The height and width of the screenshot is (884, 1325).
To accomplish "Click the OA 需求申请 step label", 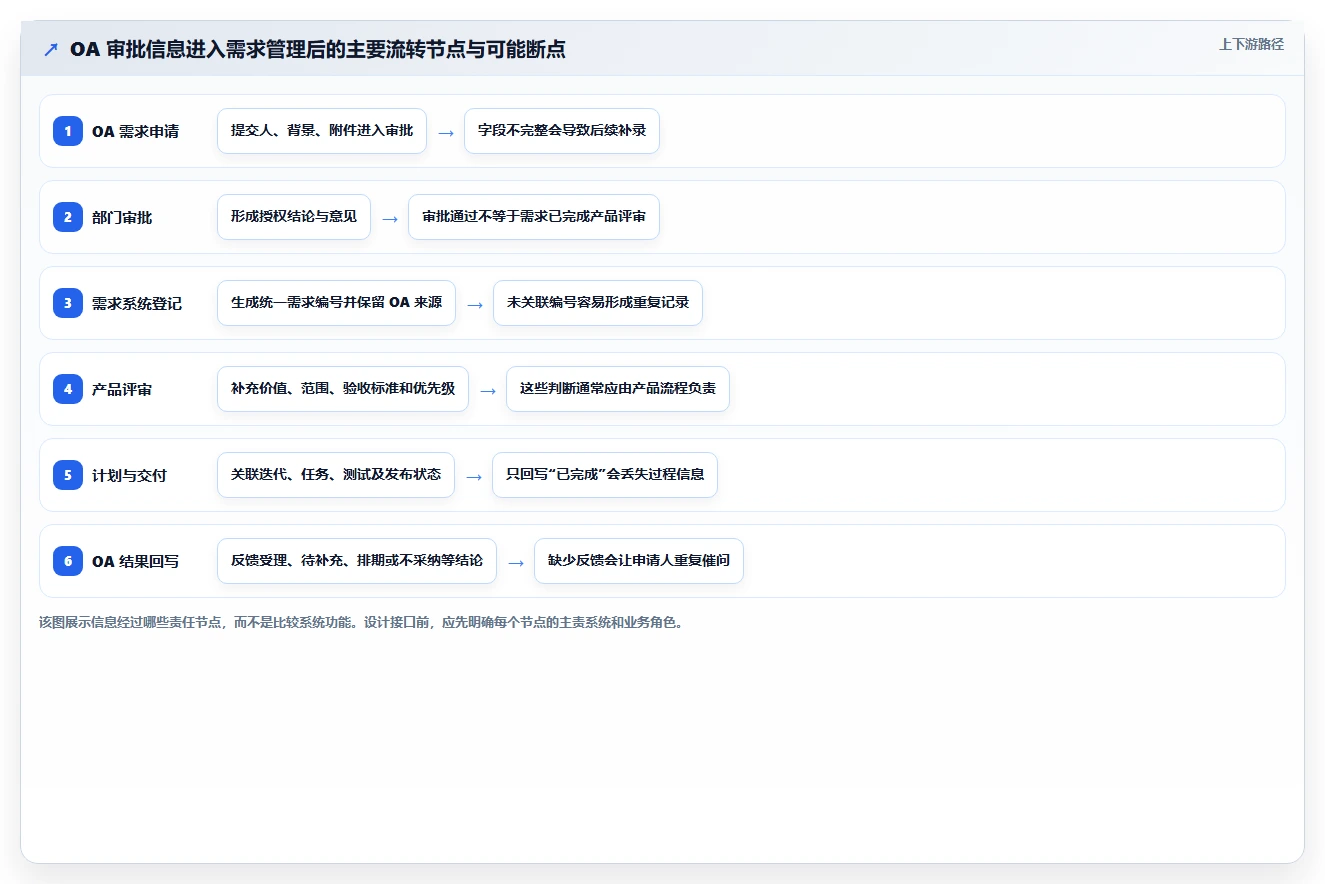I will [x=135, y=131].
